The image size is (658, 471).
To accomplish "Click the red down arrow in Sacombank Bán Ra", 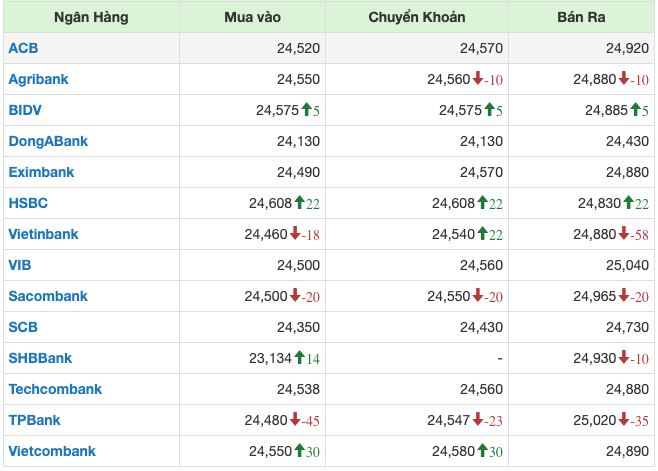I will click(x=624, y=296).
